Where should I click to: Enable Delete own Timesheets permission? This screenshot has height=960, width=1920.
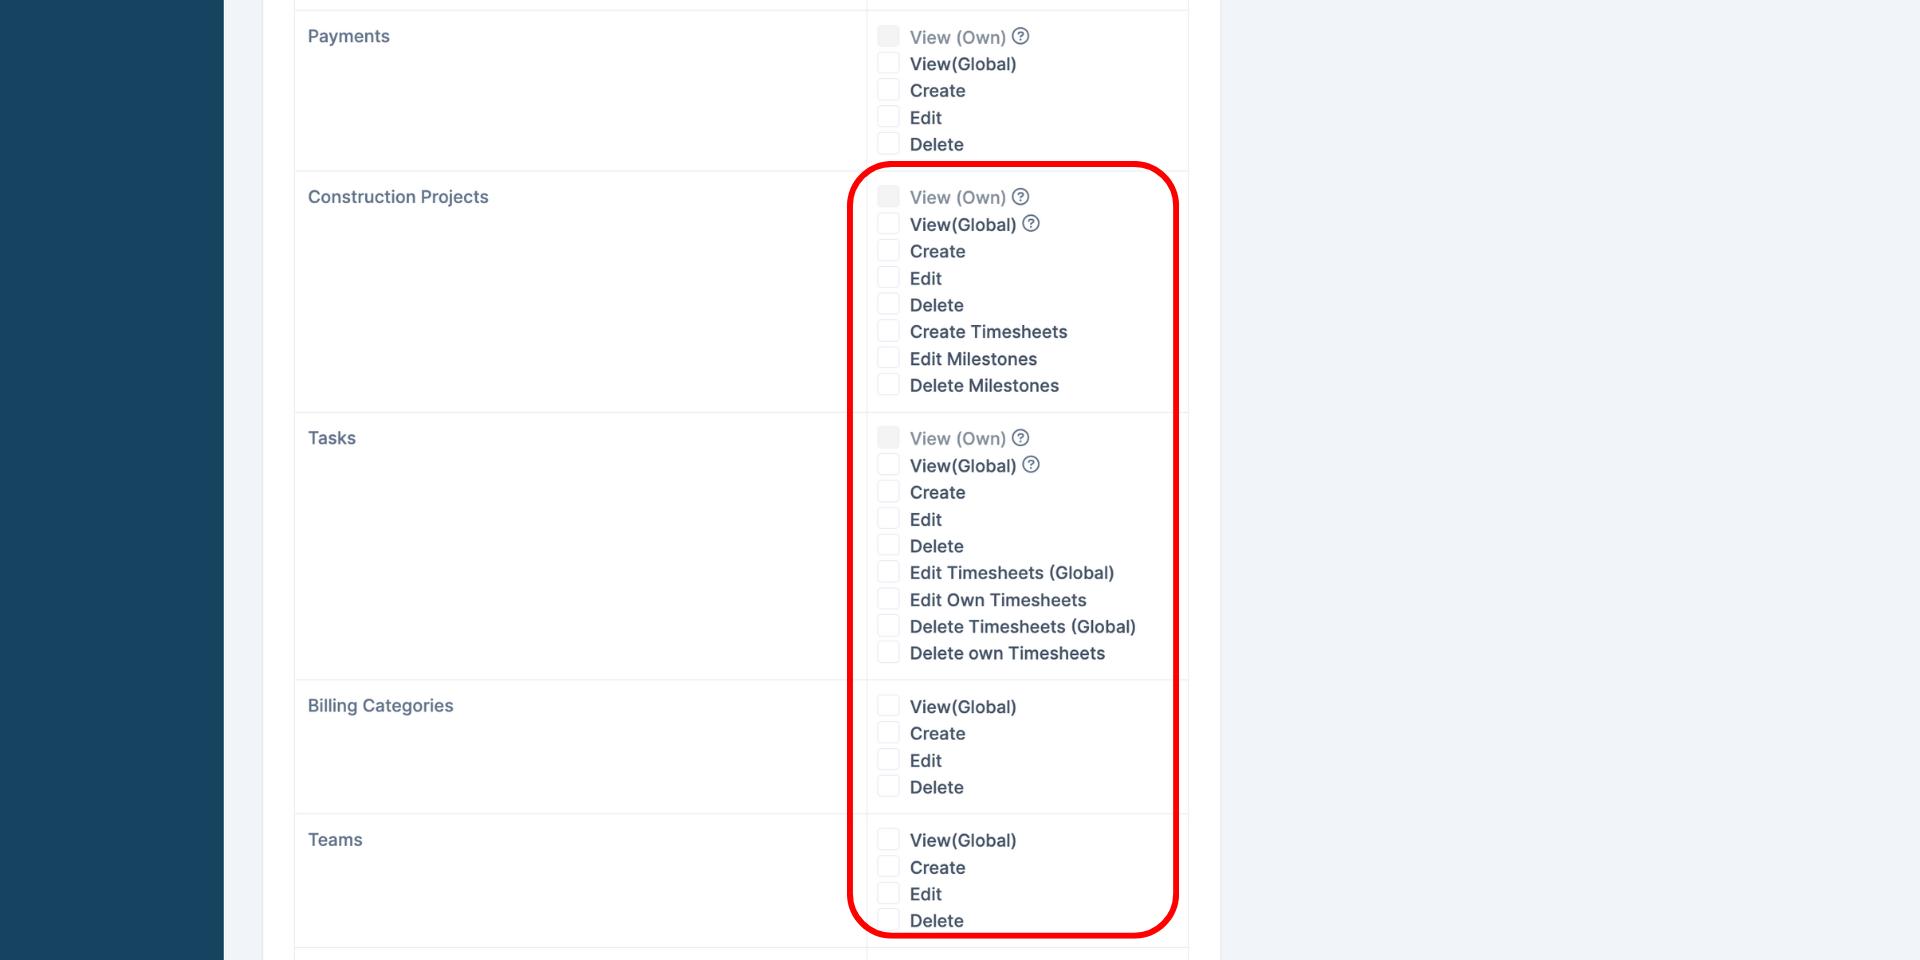coord(888,653)
